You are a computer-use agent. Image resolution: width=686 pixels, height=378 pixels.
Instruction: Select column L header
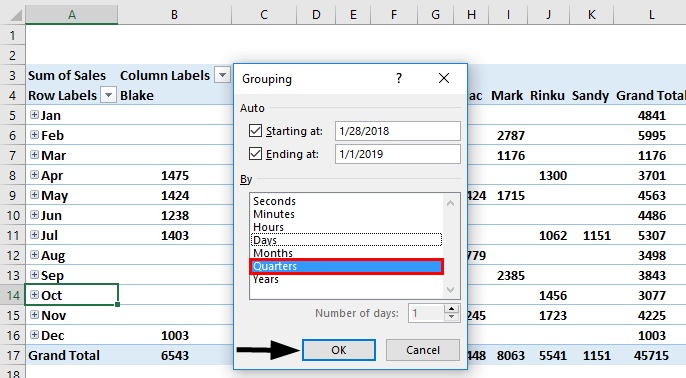pyautogui.click(x=651, y=15)
